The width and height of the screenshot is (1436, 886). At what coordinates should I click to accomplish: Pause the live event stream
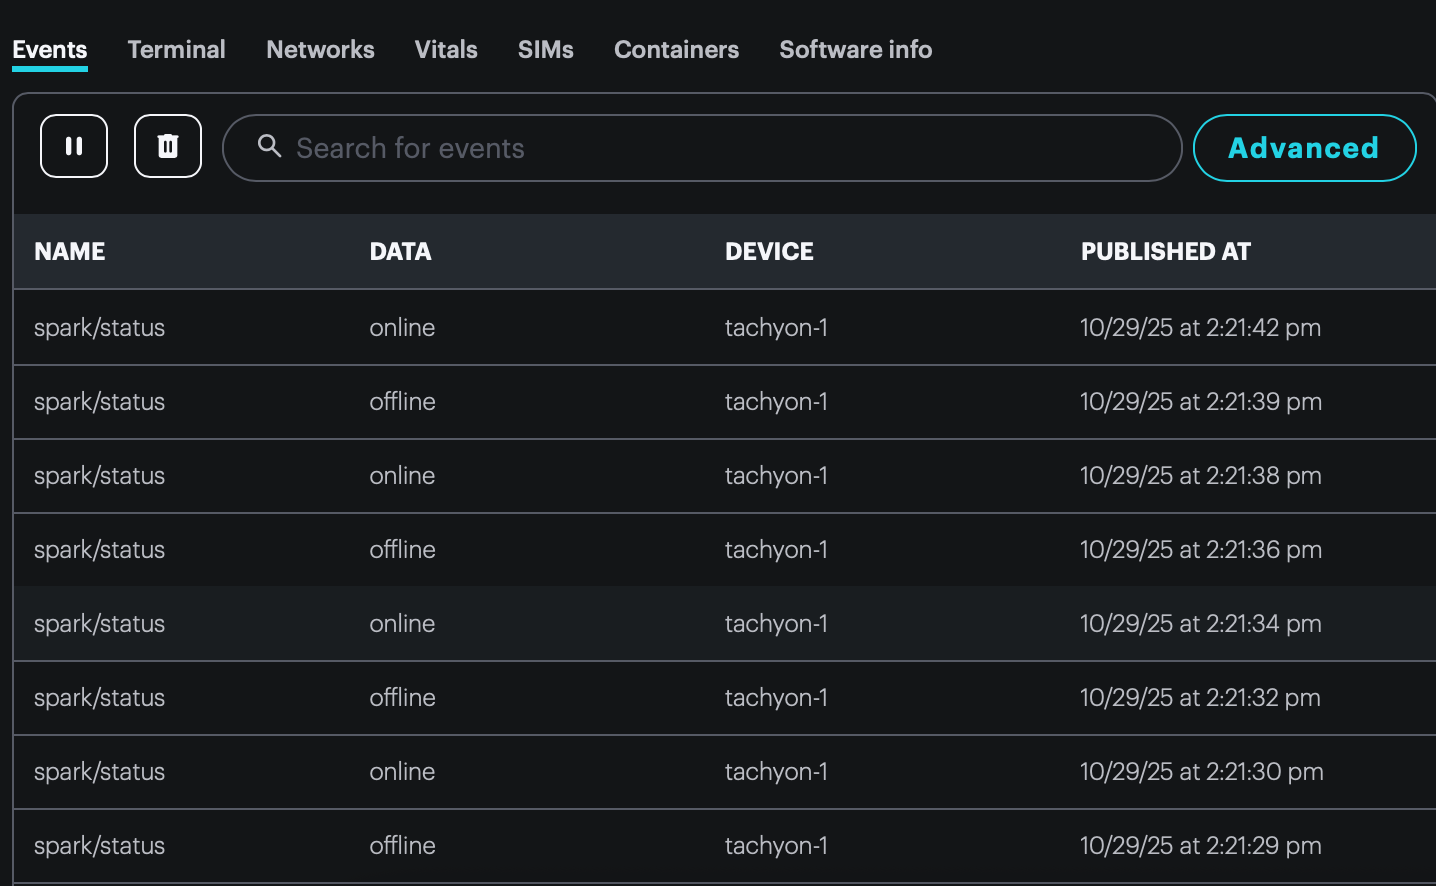tap(74, 146)
